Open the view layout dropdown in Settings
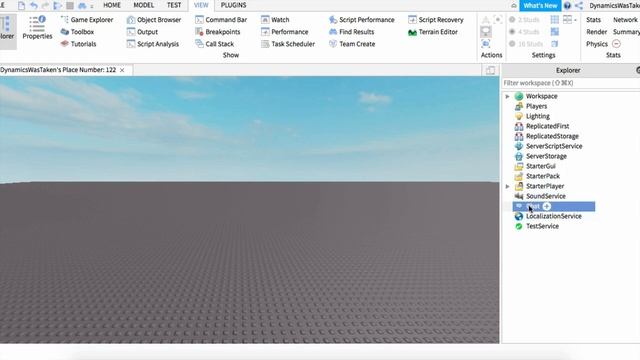Viewport: 640px width, 360px height. (570, 20)
